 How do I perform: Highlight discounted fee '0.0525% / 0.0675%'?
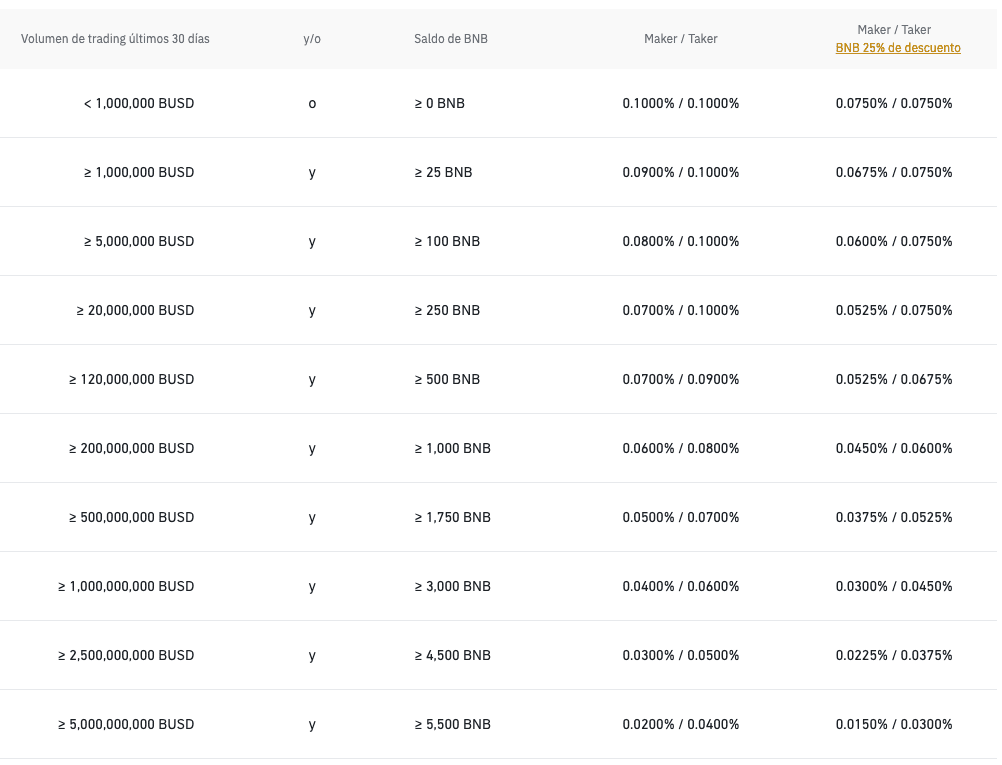coord(894,380)
